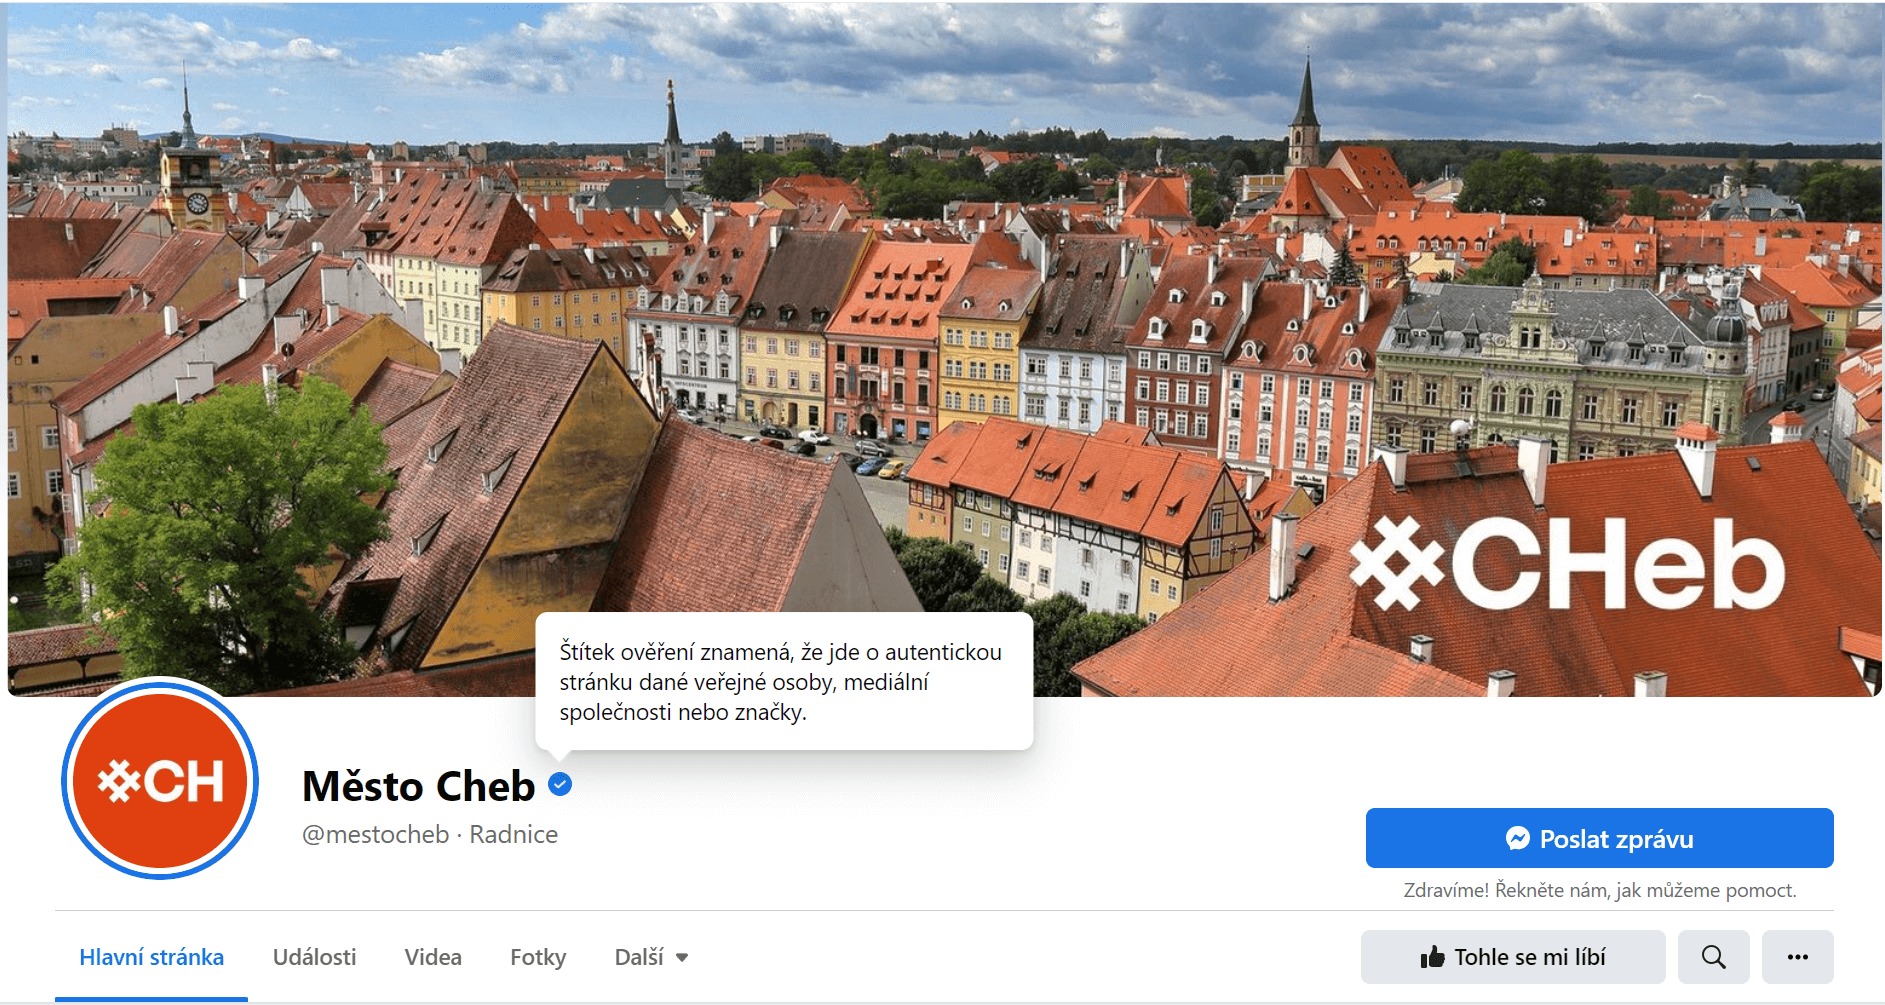Select the Hlavní stránka tab

[152, 957]
